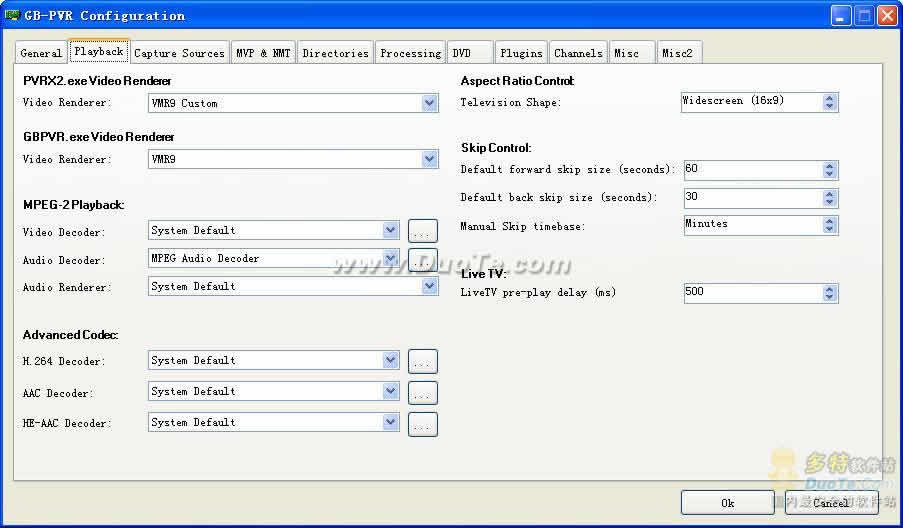Open MPEG-2 Video Decoder dropdown

click(x=390, y=230)
